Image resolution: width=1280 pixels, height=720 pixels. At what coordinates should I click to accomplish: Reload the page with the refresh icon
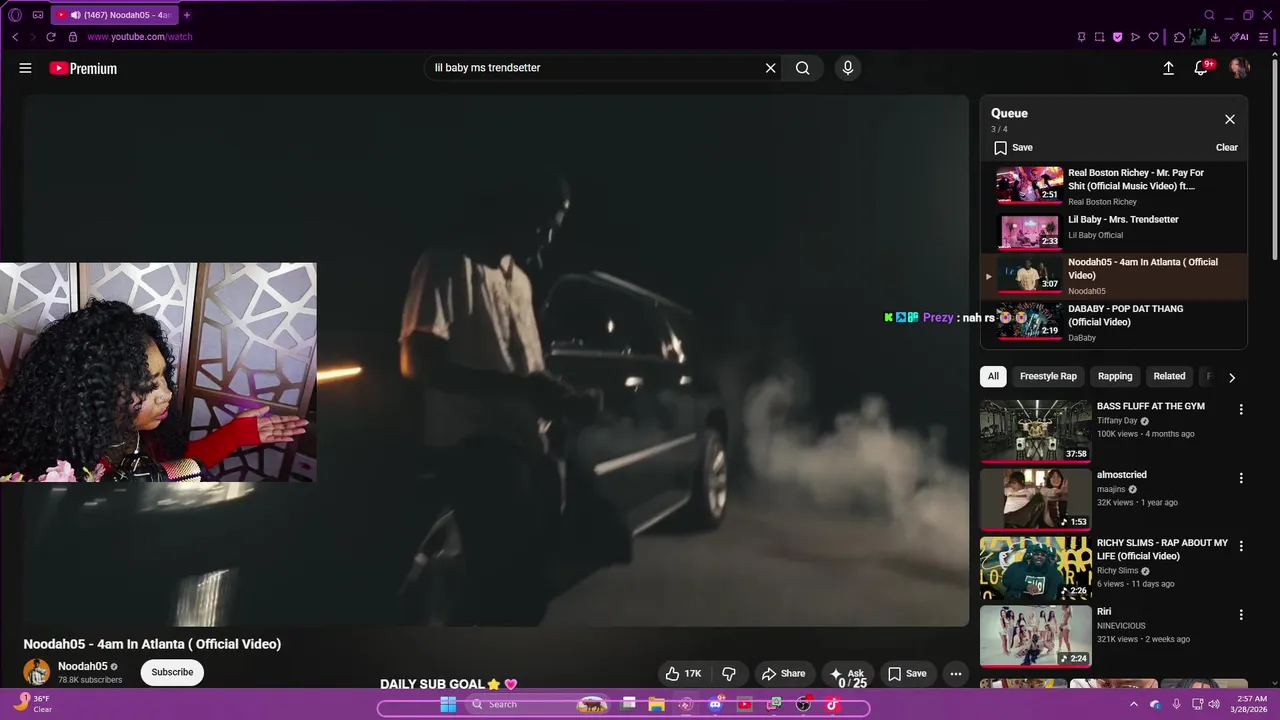[51, 37]
